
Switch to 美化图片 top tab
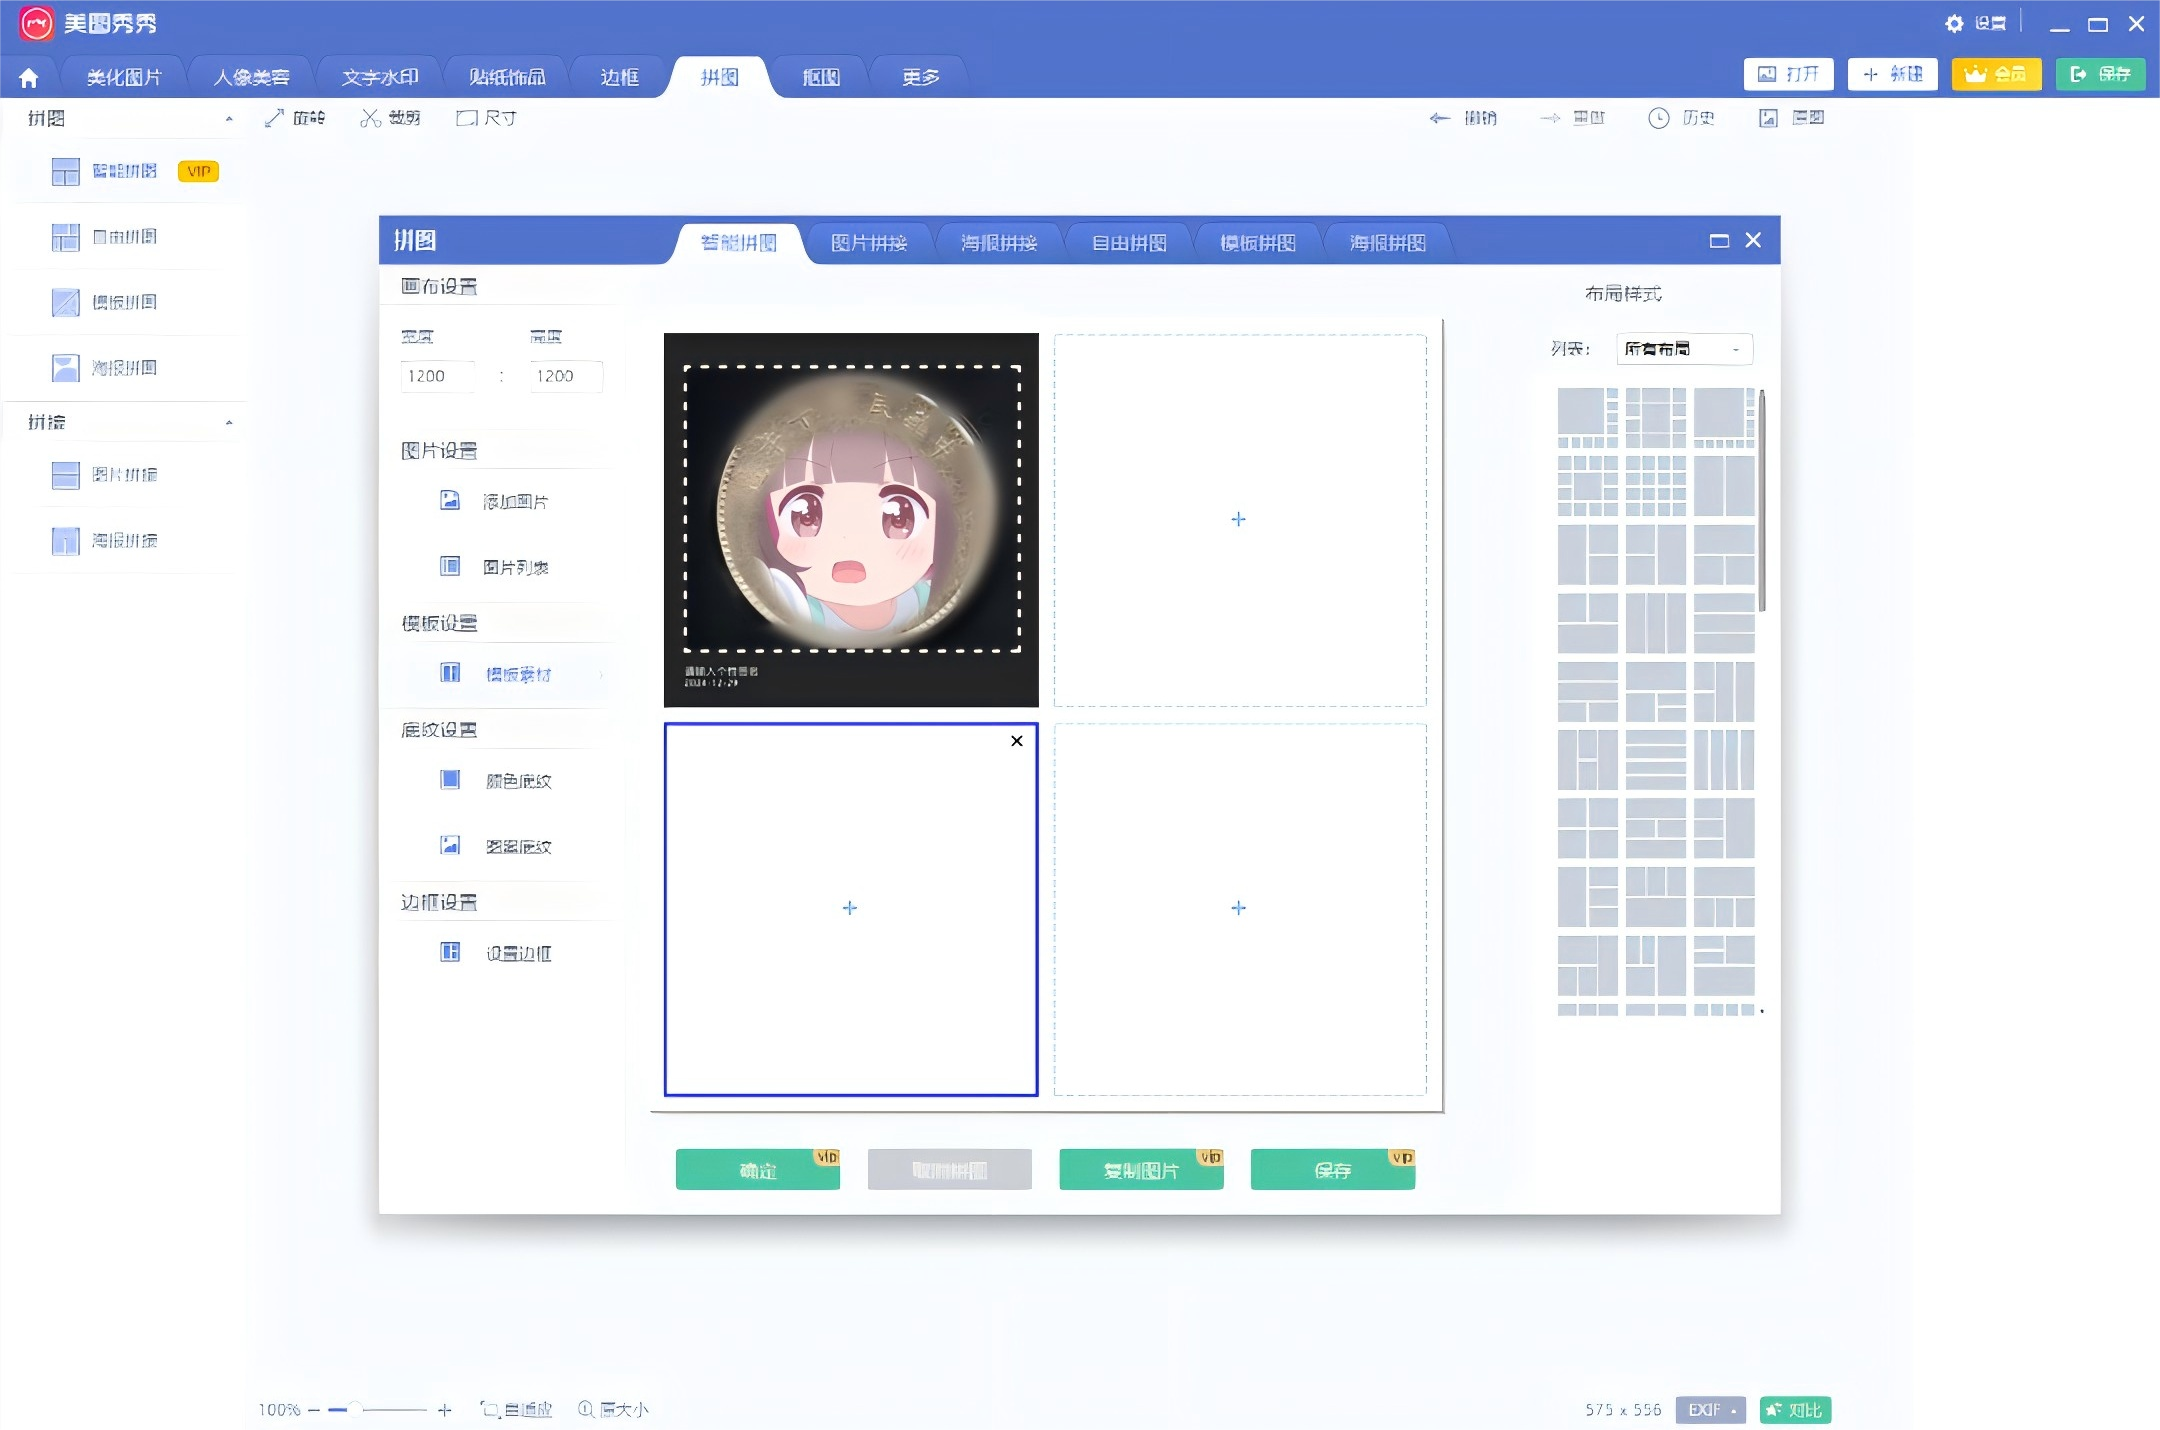[124, 77]
